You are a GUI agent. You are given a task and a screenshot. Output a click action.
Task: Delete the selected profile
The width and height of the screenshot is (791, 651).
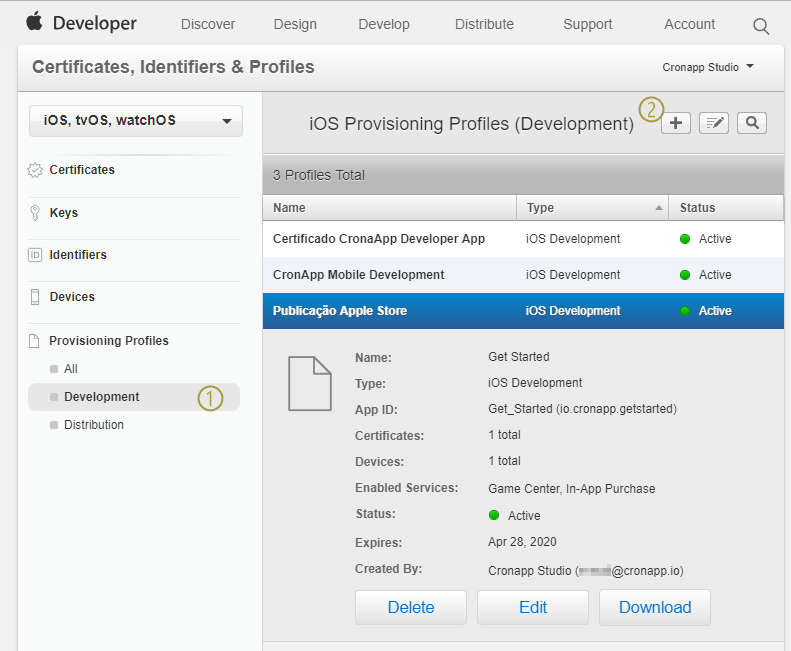tap(411, 608)
